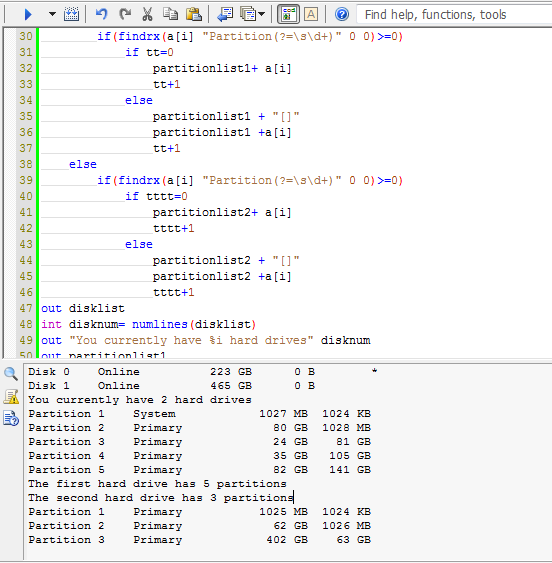Toggle the text "A" annotation button
Image resolution: width=552 pixels, height=563 pixels.
coord(311,14)
